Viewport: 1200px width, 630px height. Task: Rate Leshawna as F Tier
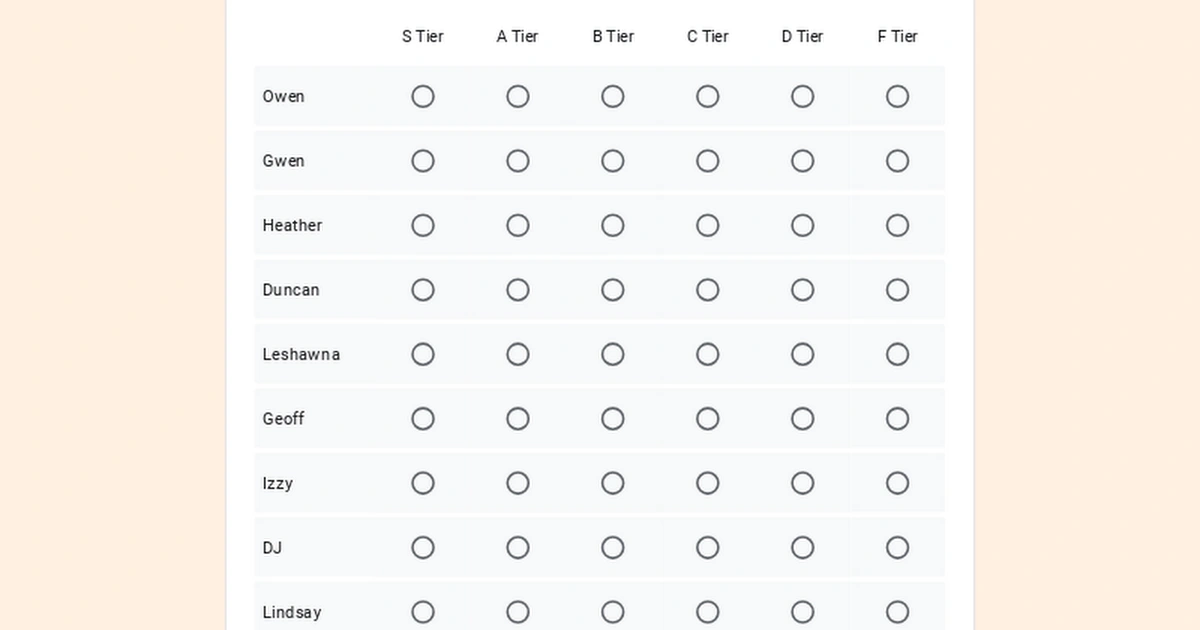[897, 354]
